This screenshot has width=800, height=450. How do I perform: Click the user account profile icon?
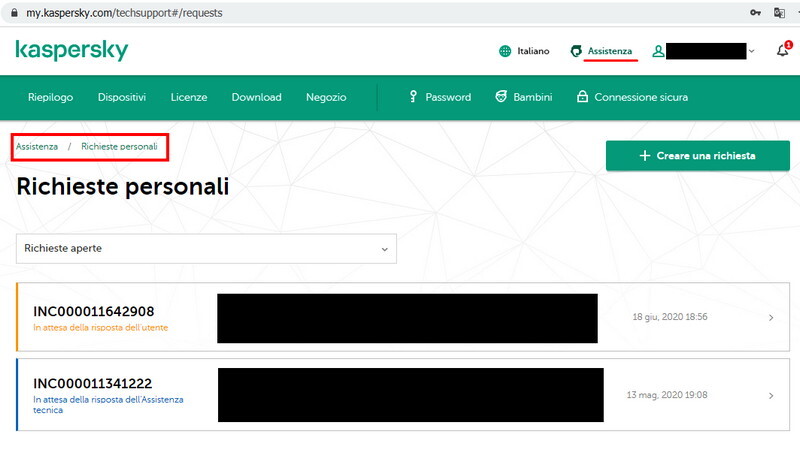tap(658, 51)
